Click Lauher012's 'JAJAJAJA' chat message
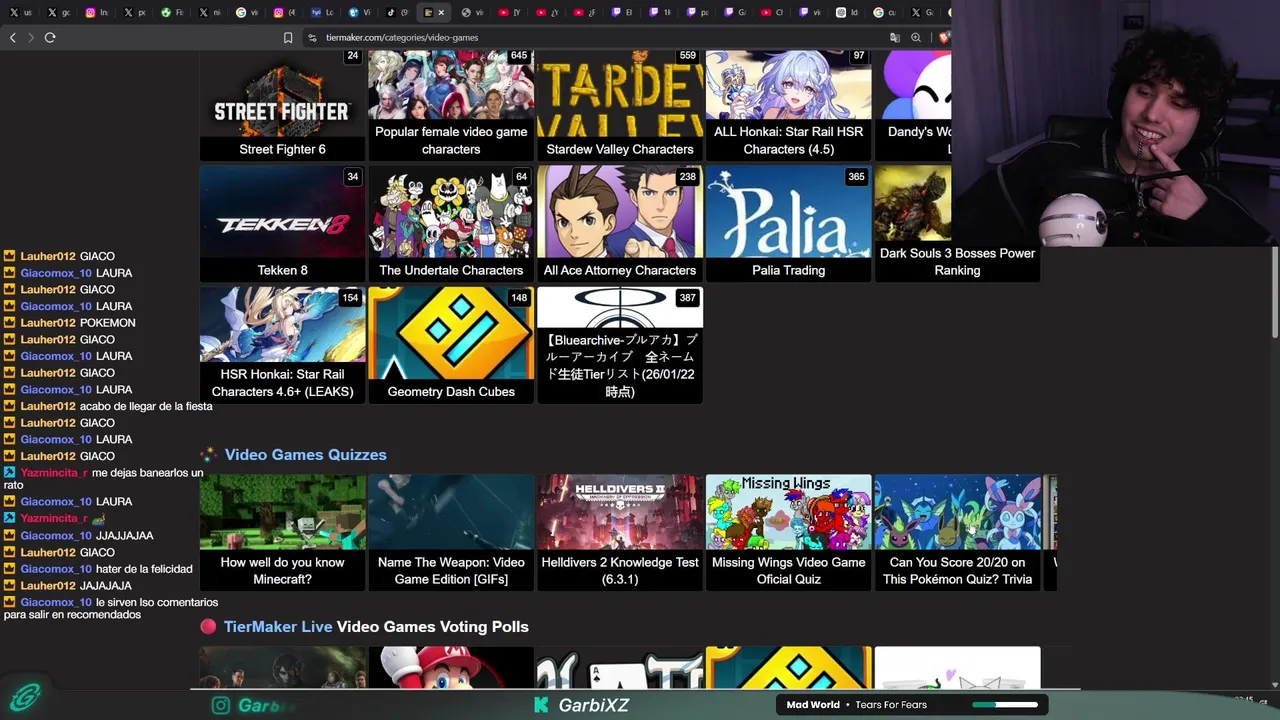The image size is (1280, 720). [106, 586]
